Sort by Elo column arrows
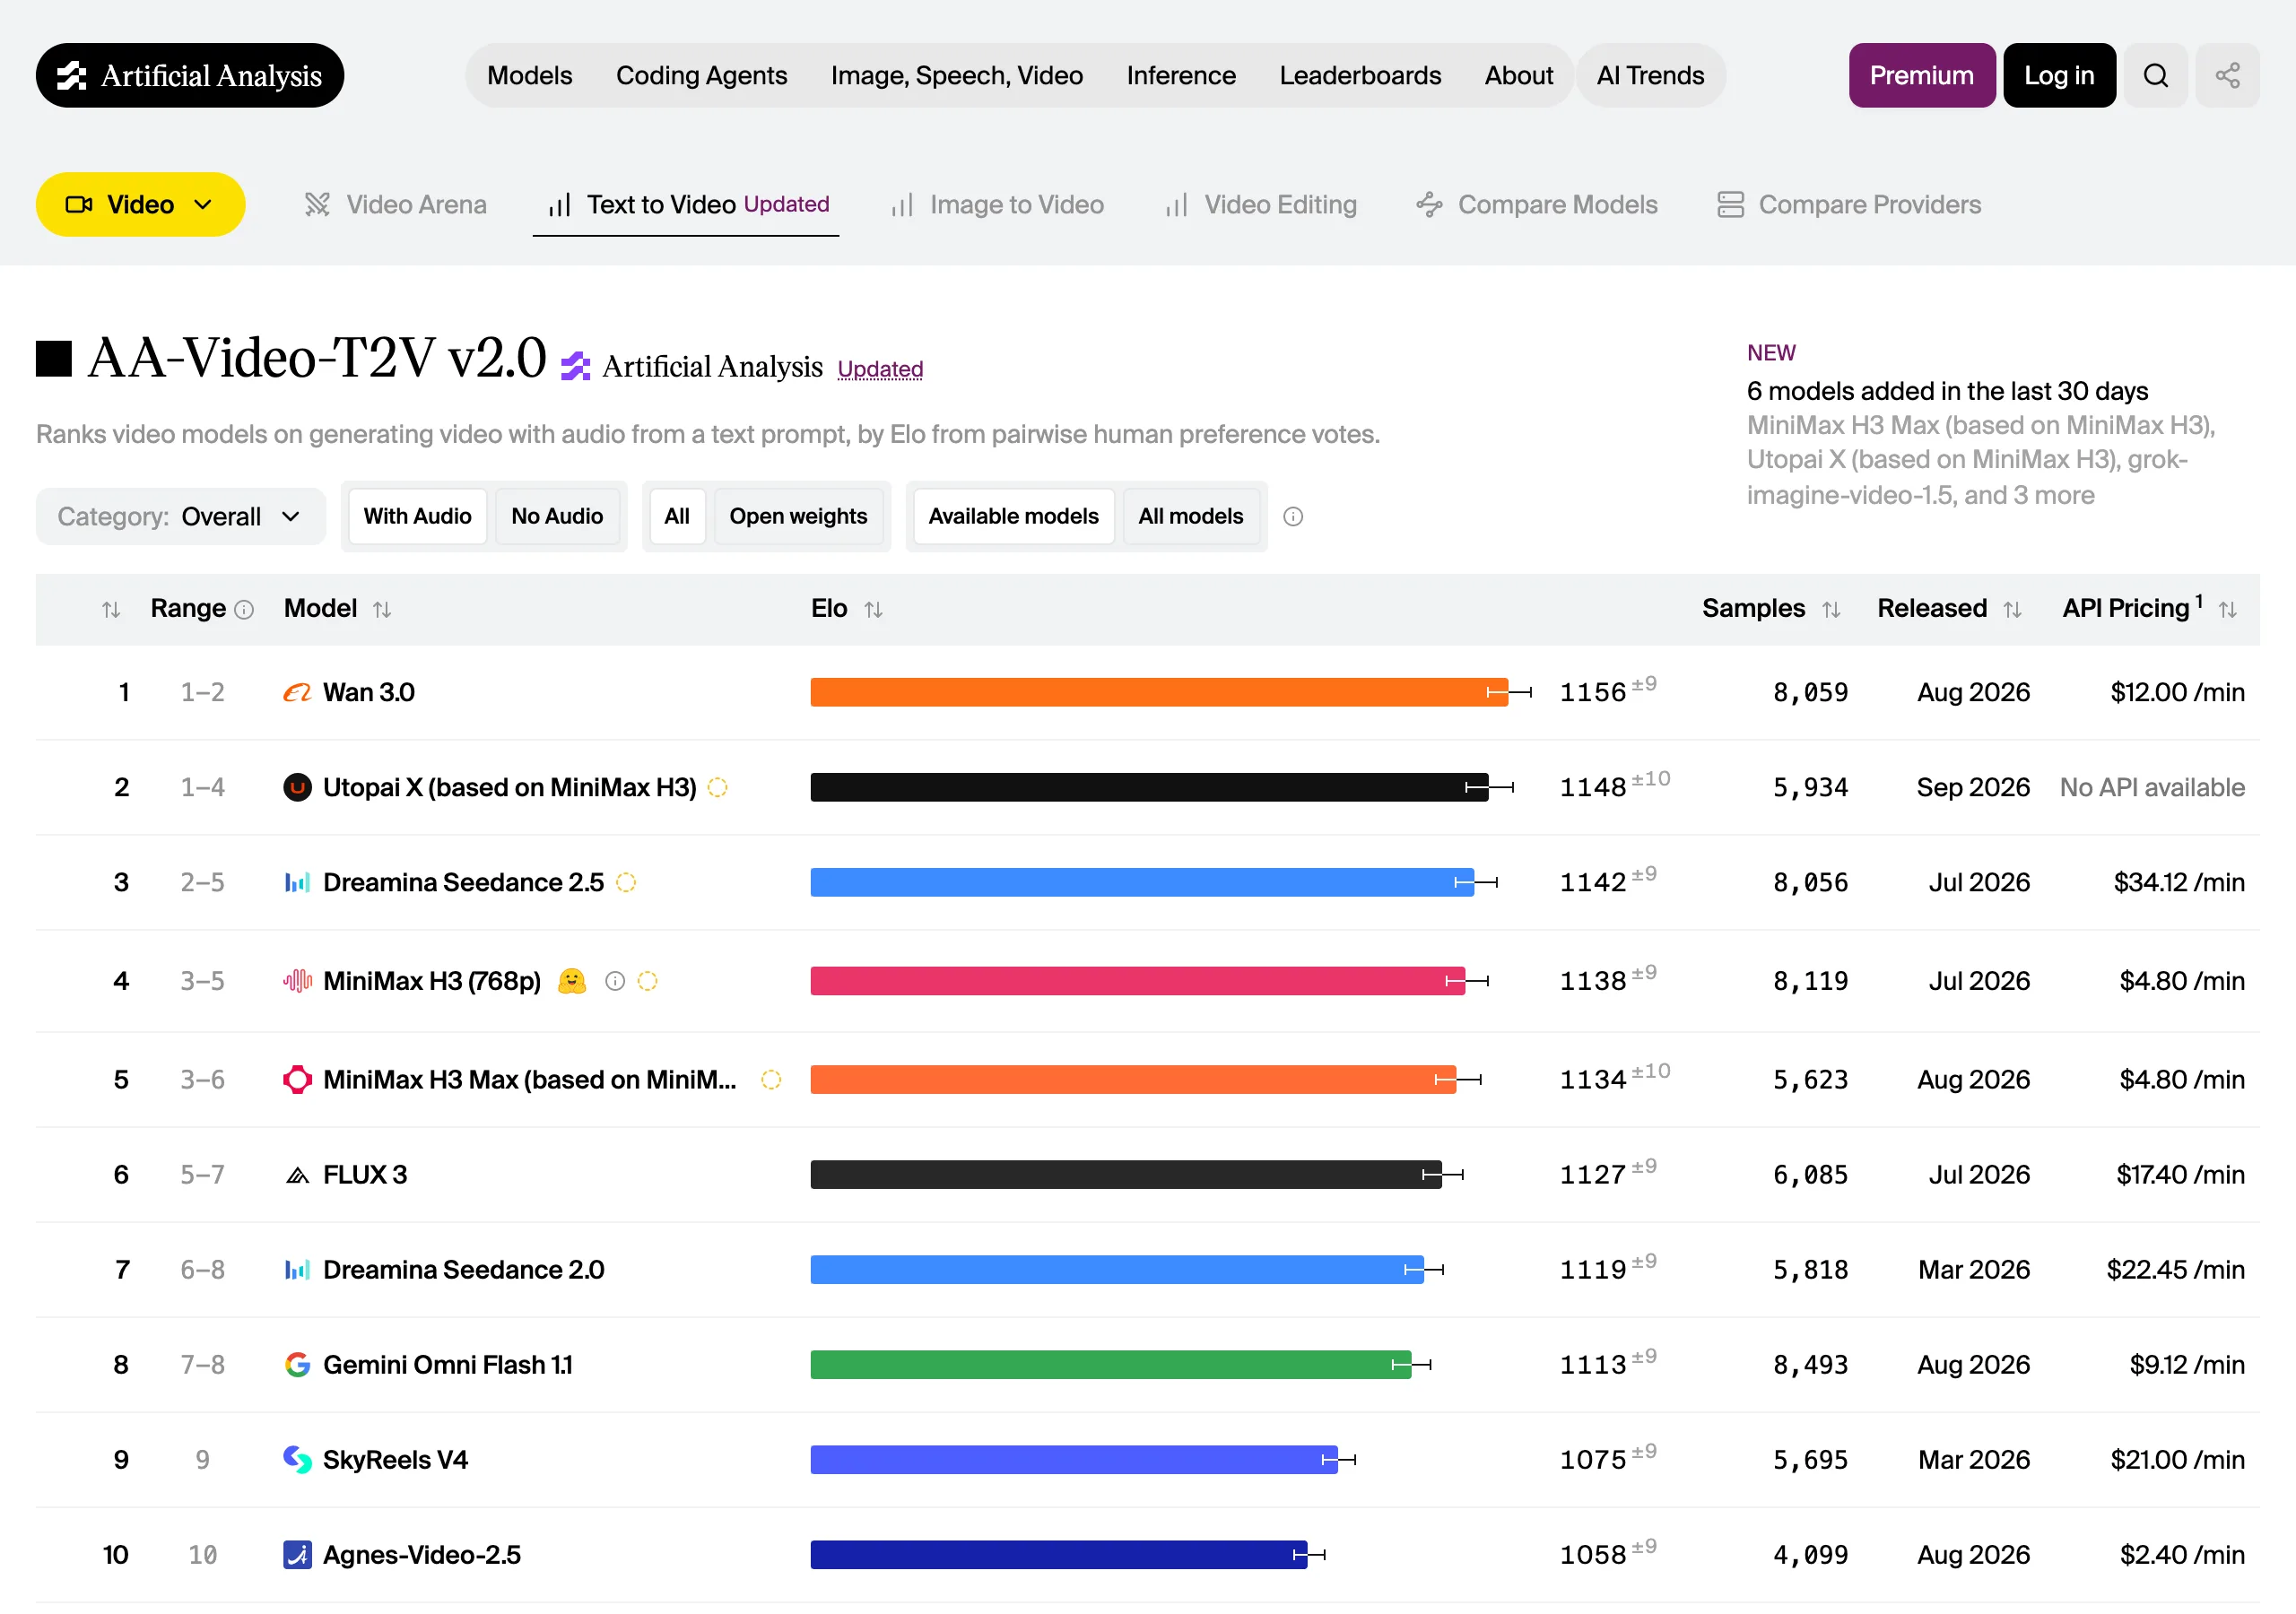Image resolution: width=2296 pixels, height=1614 pixels. coord(873,609)
